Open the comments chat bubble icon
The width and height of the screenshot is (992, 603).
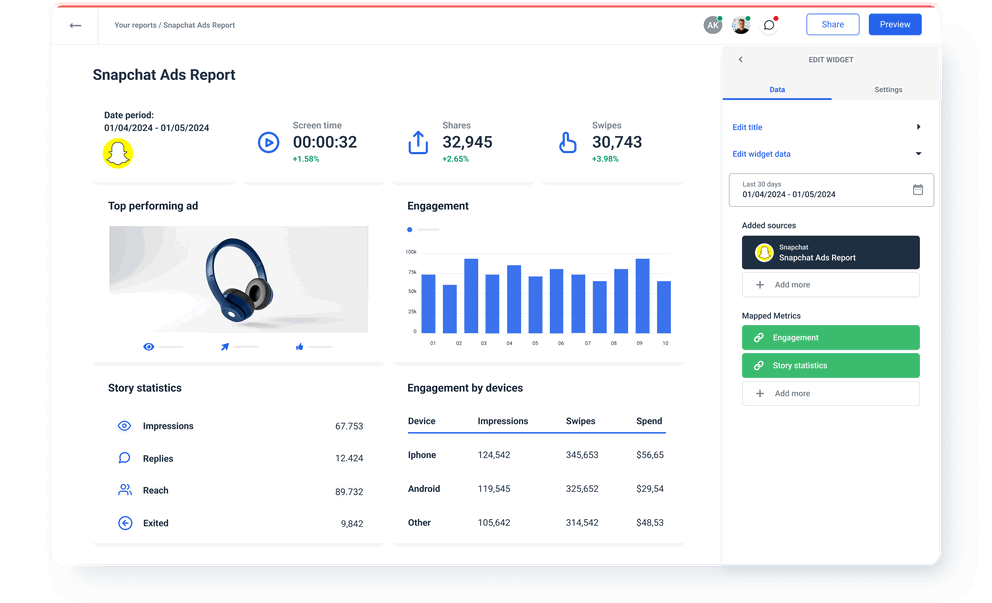coord(769,25)
